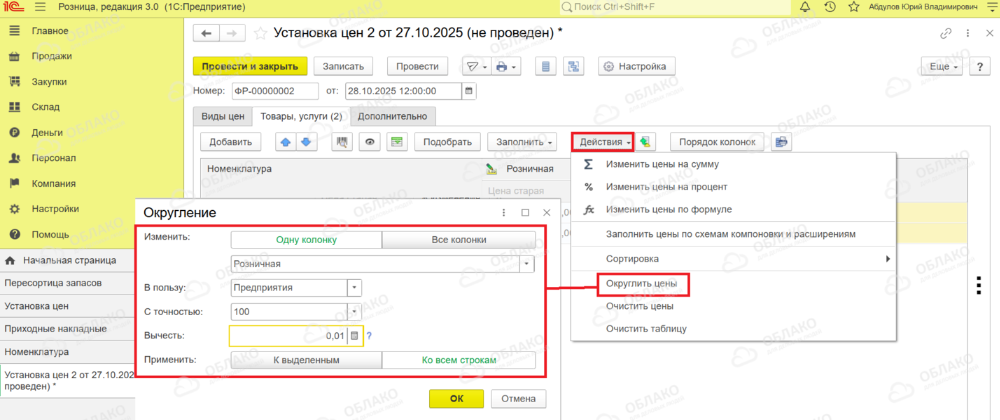
Task: Click the barcode search icon
Action: [342, 142]
